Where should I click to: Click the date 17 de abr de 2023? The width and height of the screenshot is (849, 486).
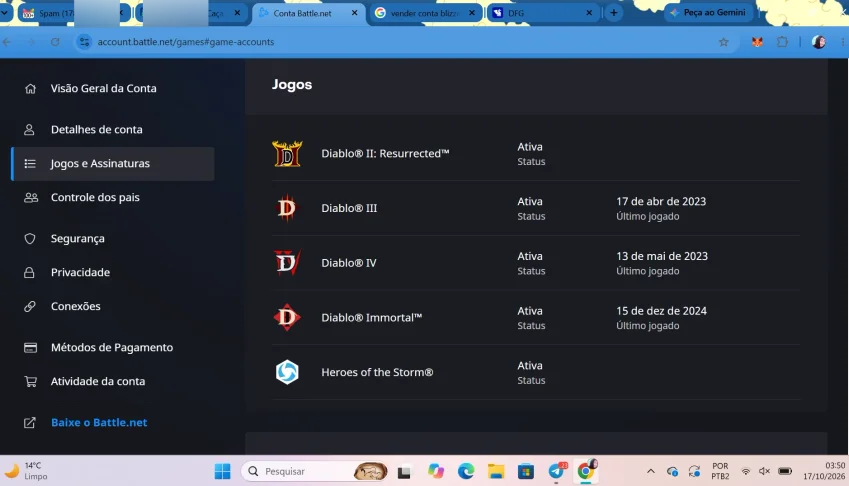point(661,201)
